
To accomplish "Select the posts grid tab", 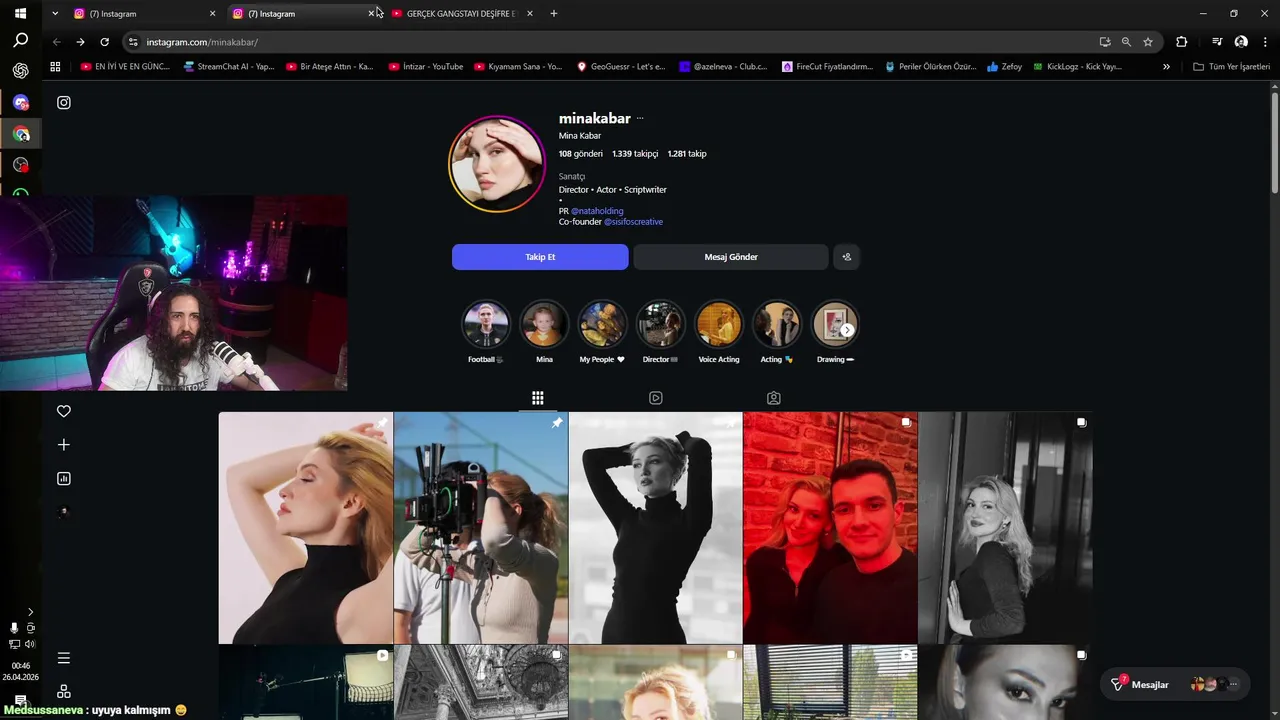I will point(538,398).
